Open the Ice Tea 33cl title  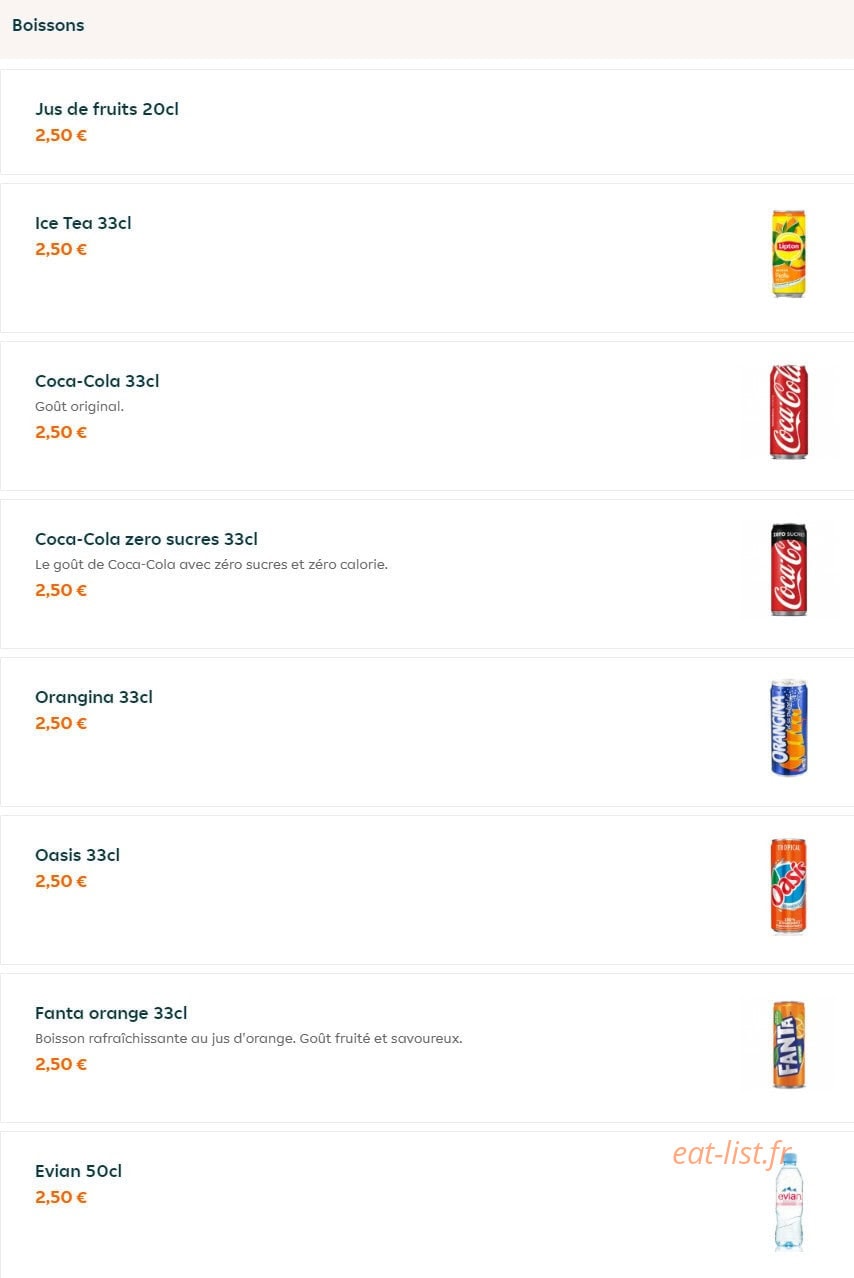[83, 223]
